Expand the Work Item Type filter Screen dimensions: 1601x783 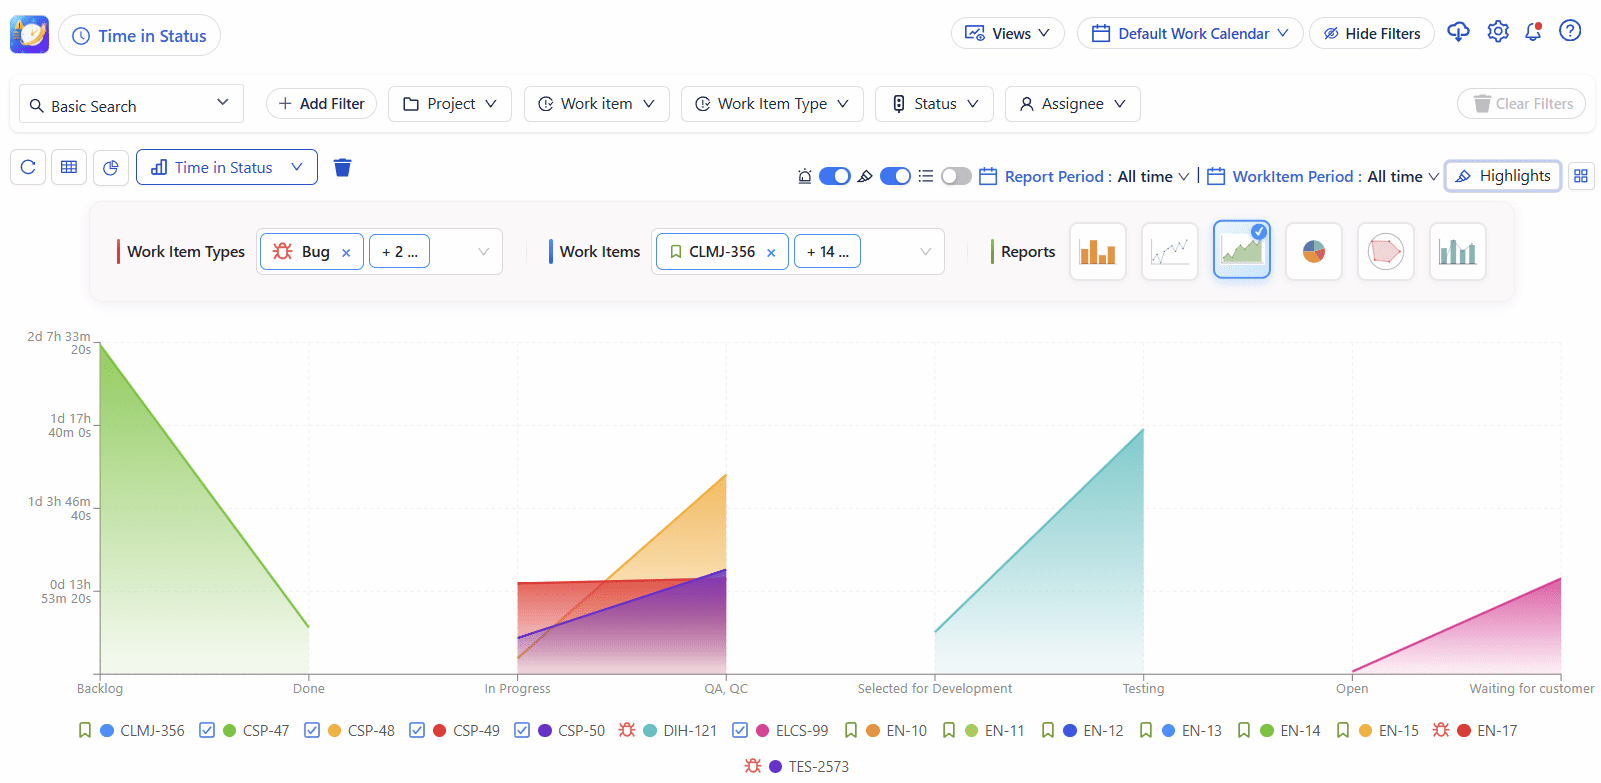tap(772, 104)
